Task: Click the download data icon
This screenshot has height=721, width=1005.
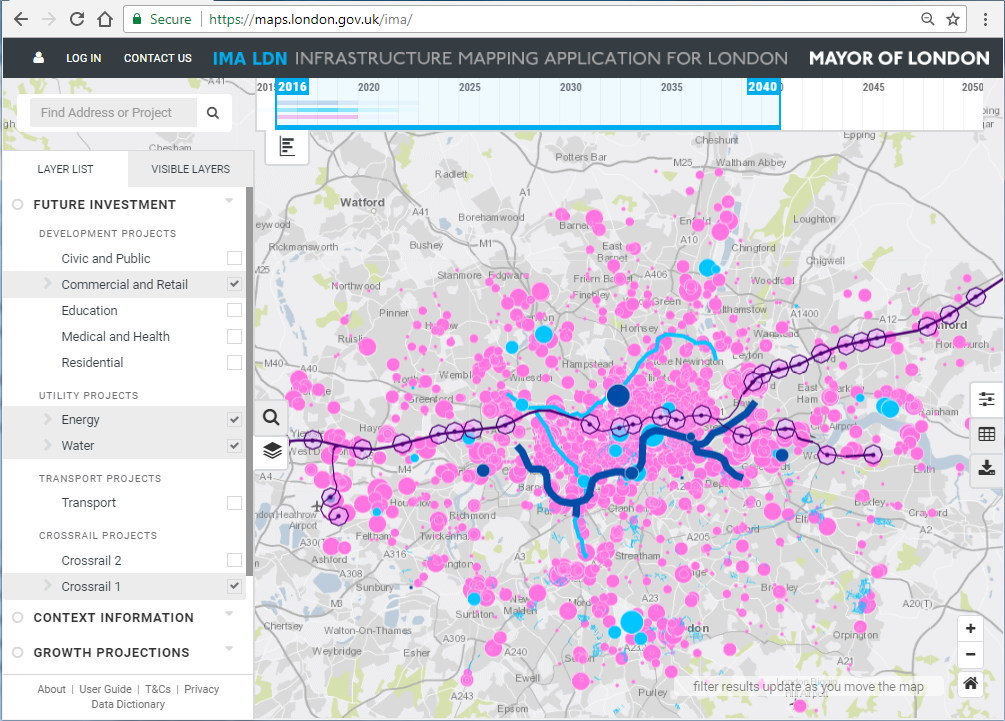Action: pyautogui.click(x=986, y=467)
